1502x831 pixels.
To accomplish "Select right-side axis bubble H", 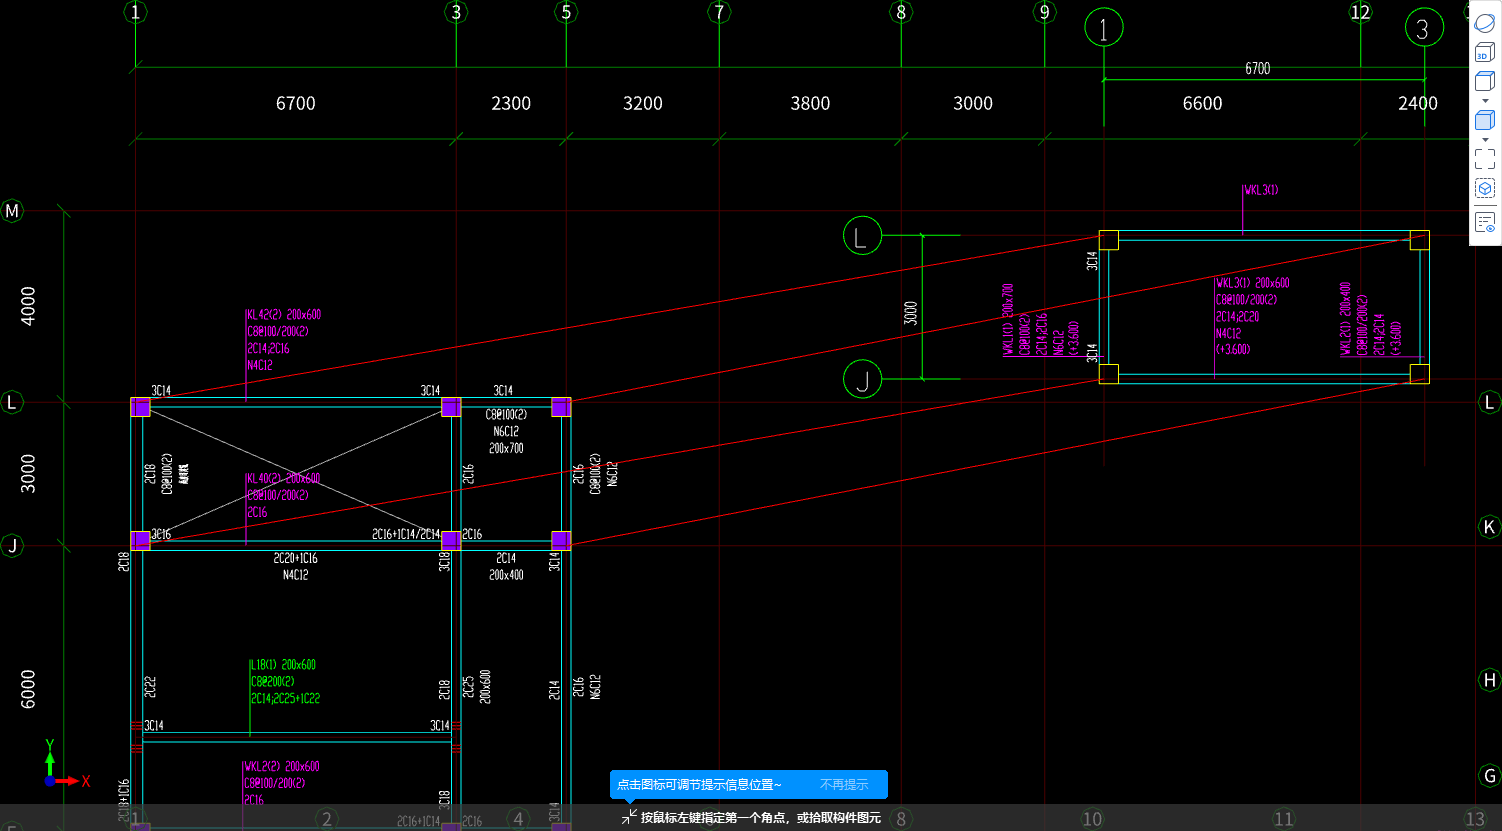I will (x=1490, y=680).
